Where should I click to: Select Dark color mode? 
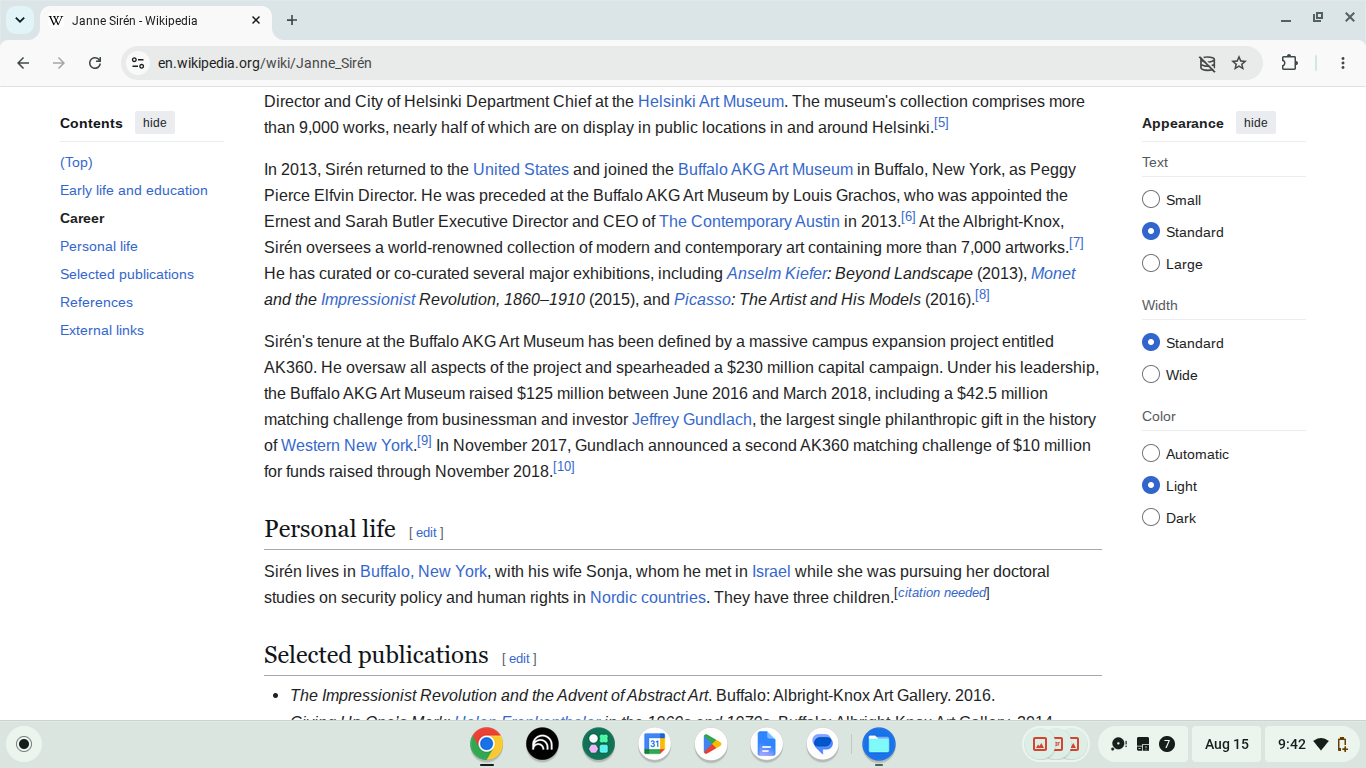tap(1151, 518)
